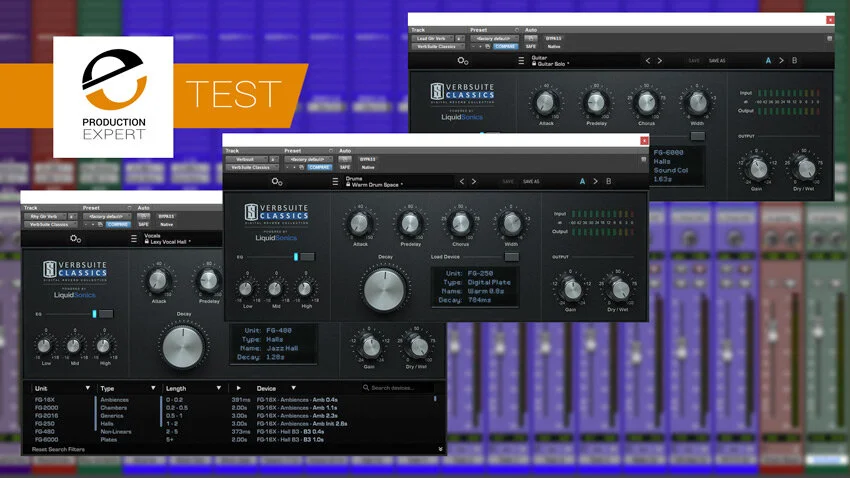This screenshot has height=478, width=850.
Task: Click Attack knob in Lexy Vocal Hall window
Action: click(158, 281)
